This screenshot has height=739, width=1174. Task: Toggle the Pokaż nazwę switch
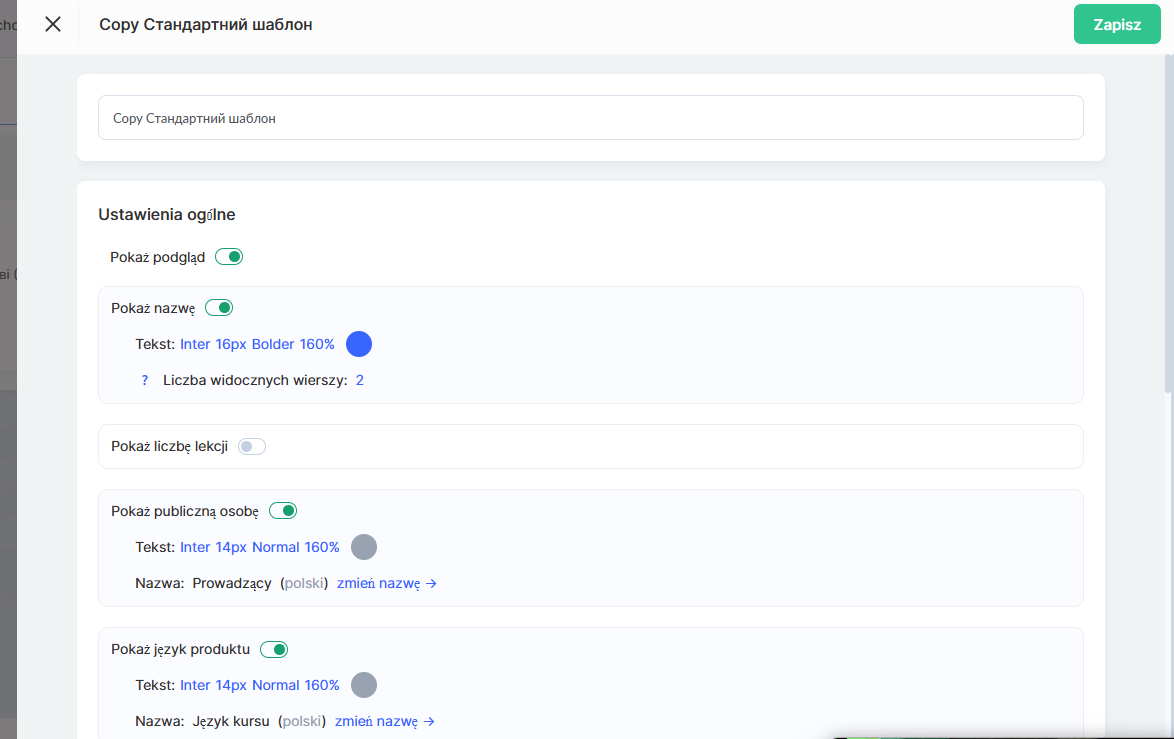[219, 308]
